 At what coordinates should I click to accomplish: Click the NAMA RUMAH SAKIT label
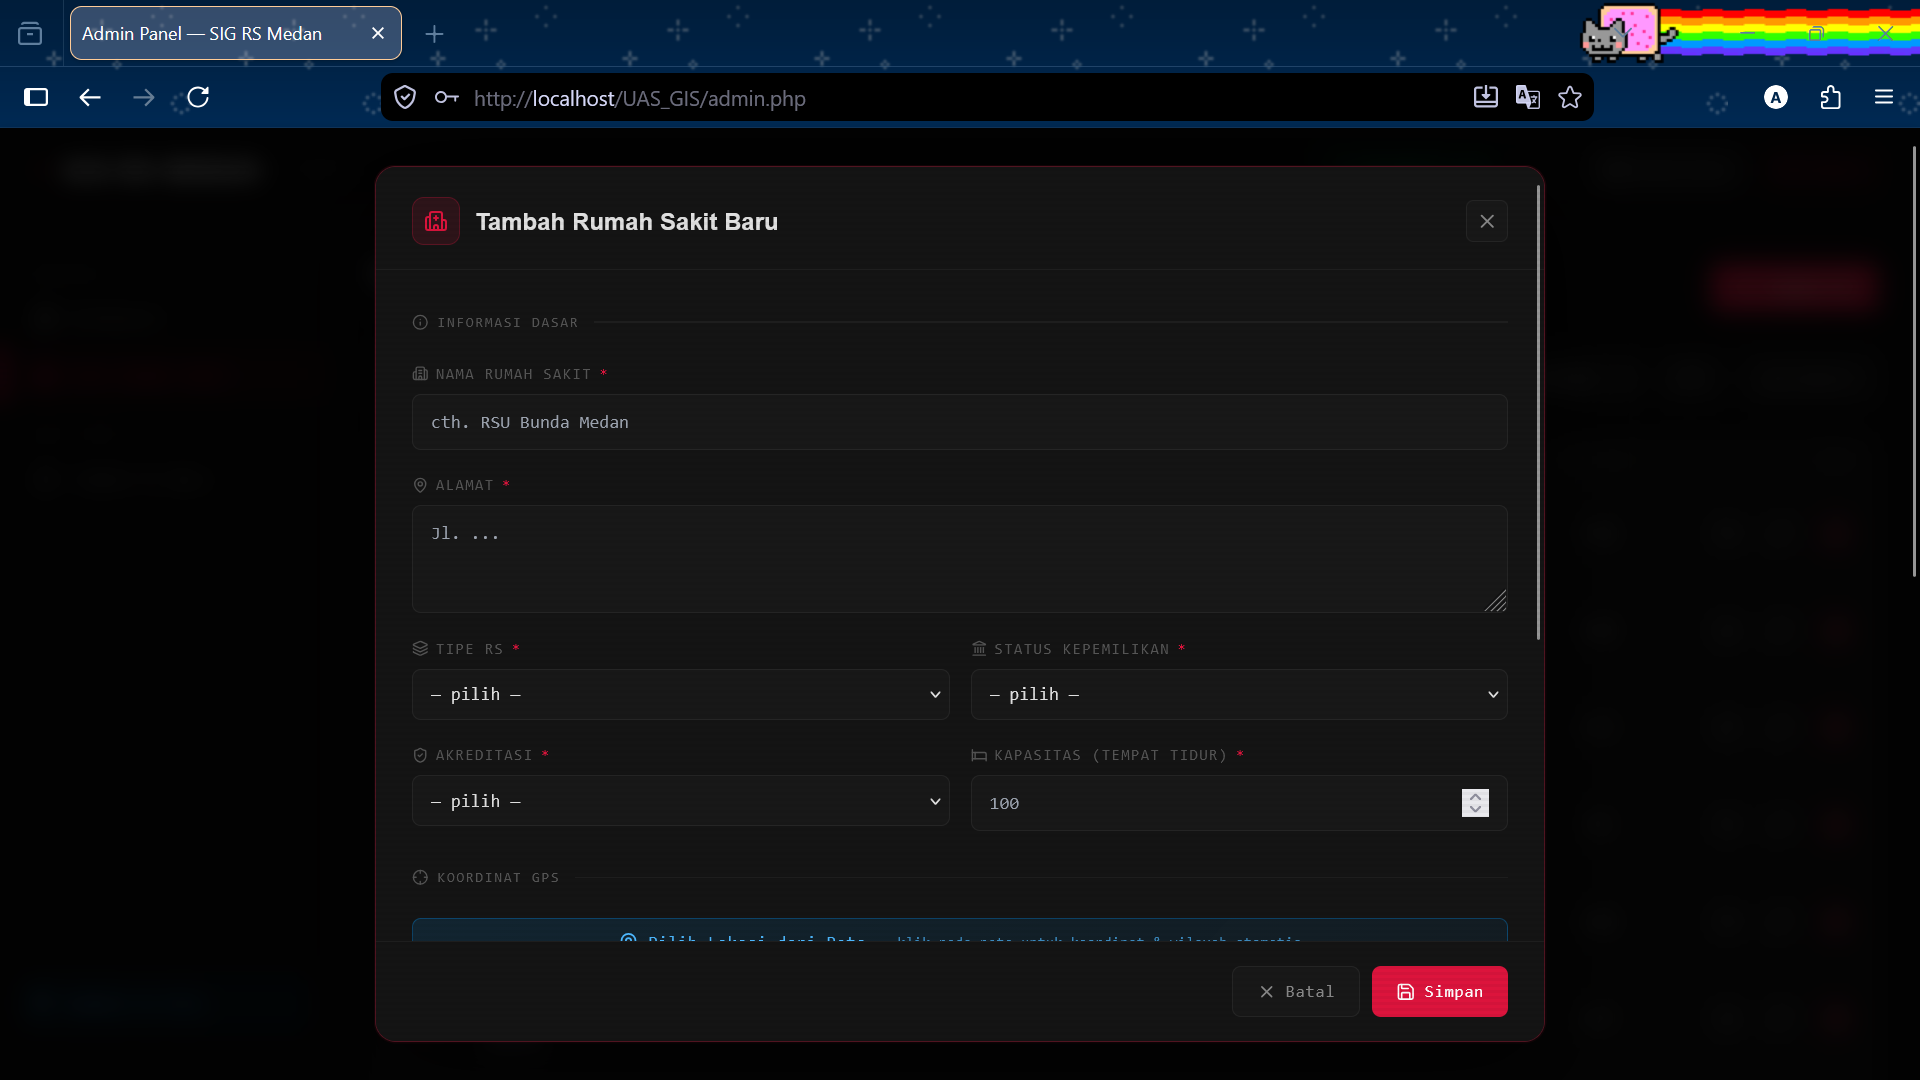tap(513, 374)
